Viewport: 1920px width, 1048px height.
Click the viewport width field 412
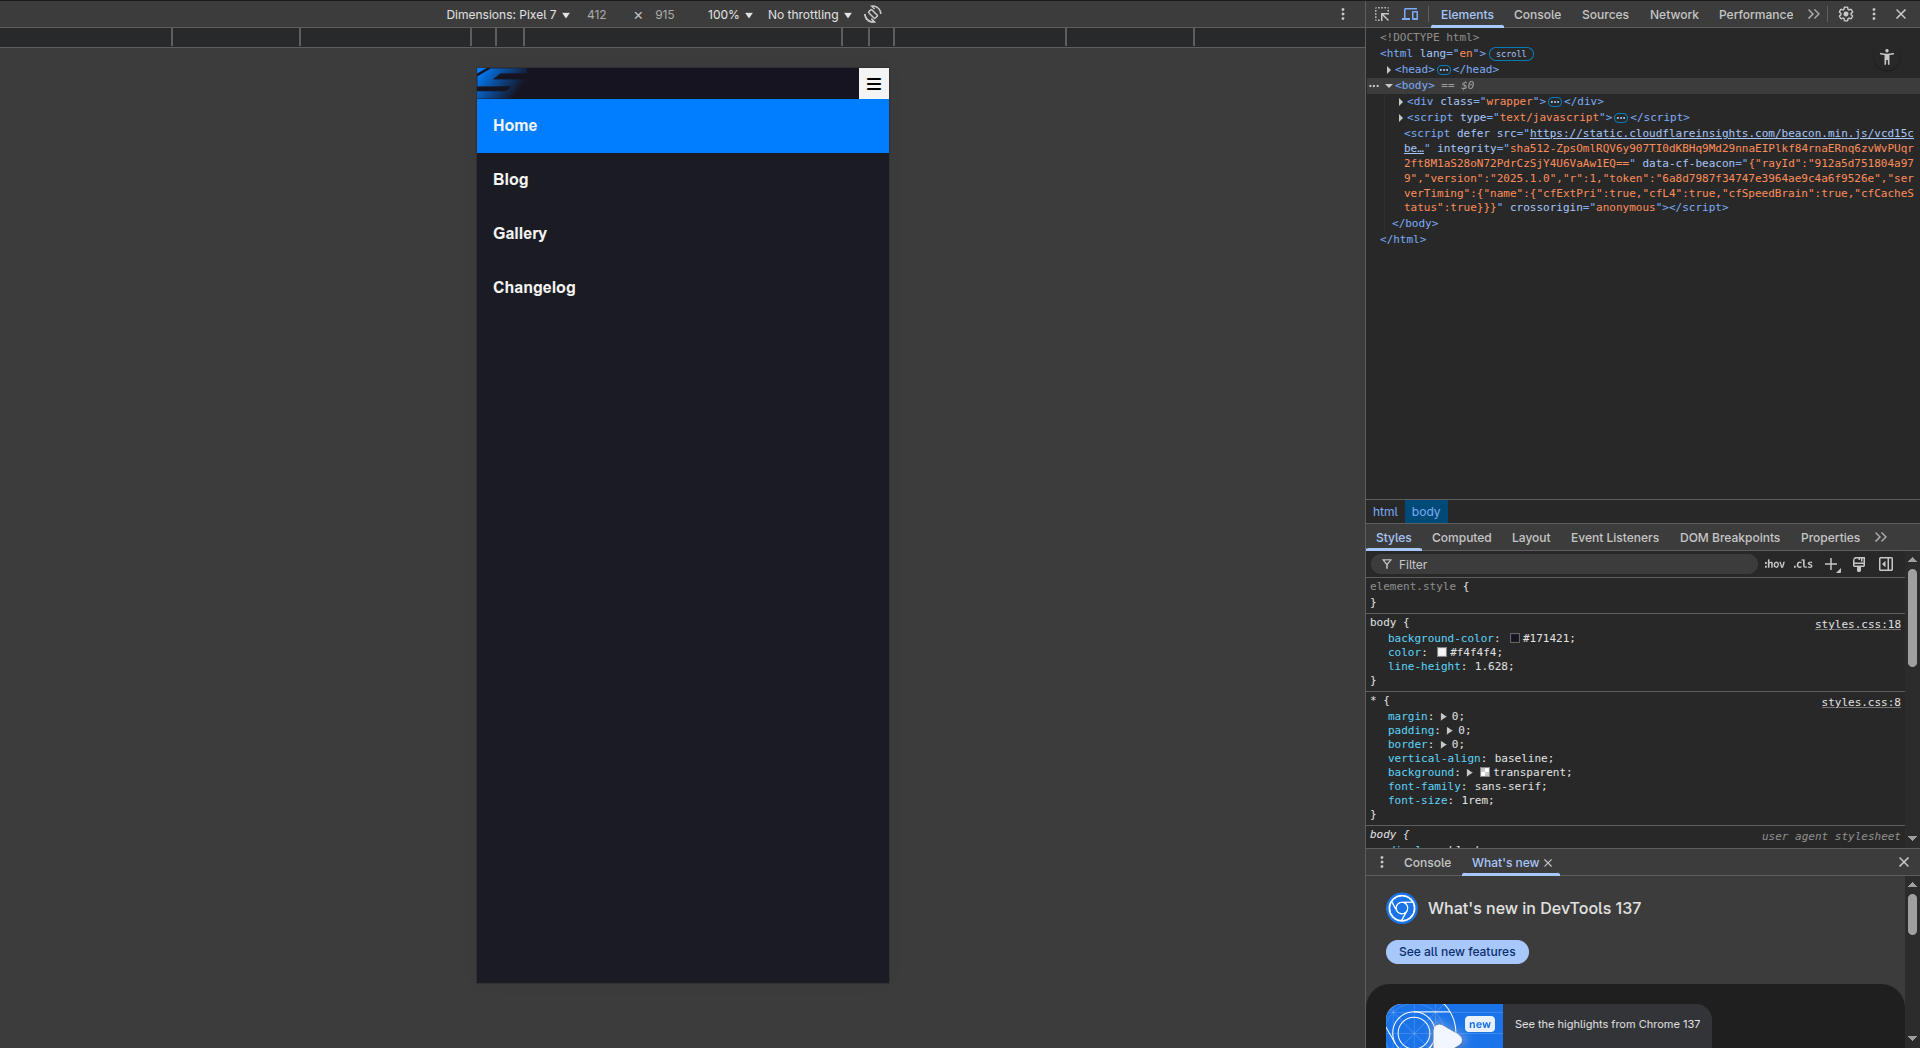click(x=597, y=15)
